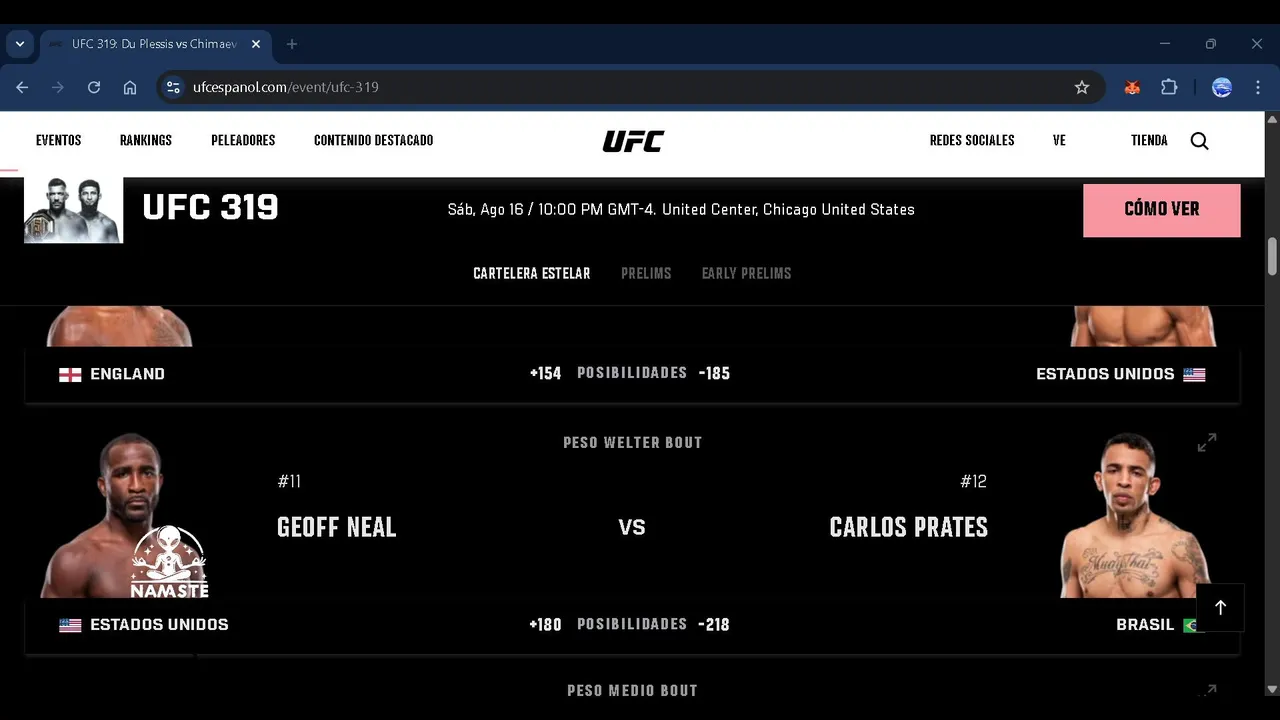
Task: Open Chrome three-dot menu
Action: point(1258,87)
